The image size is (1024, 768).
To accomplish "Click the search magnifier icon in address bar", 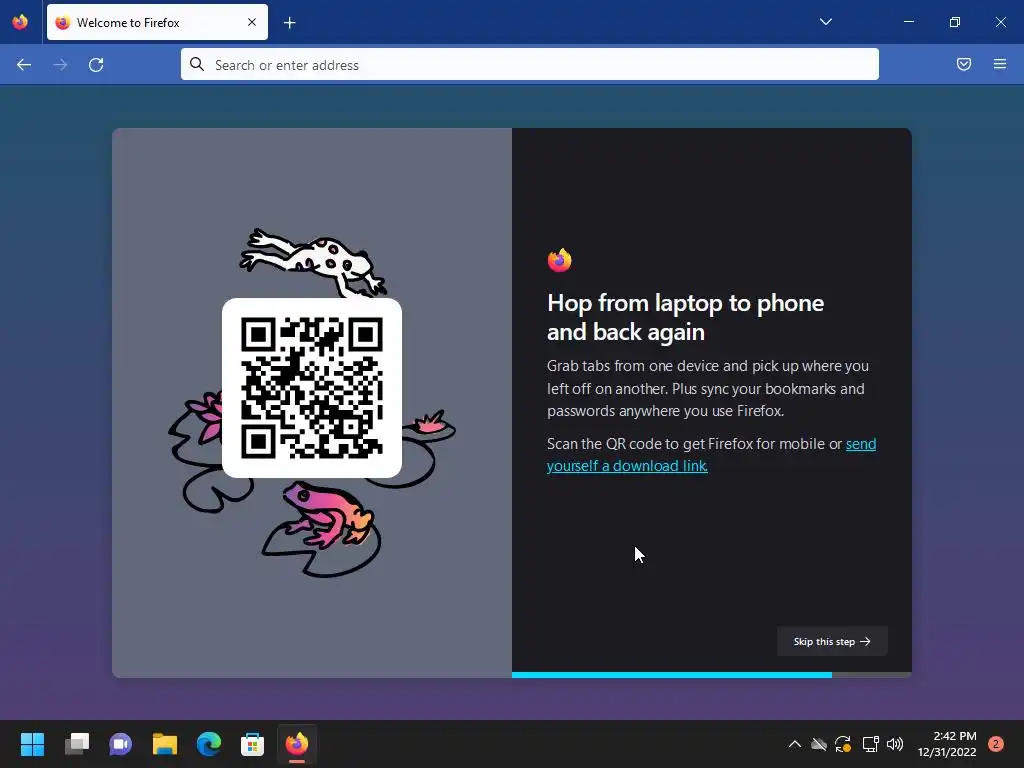I will (x=197, y=64).
